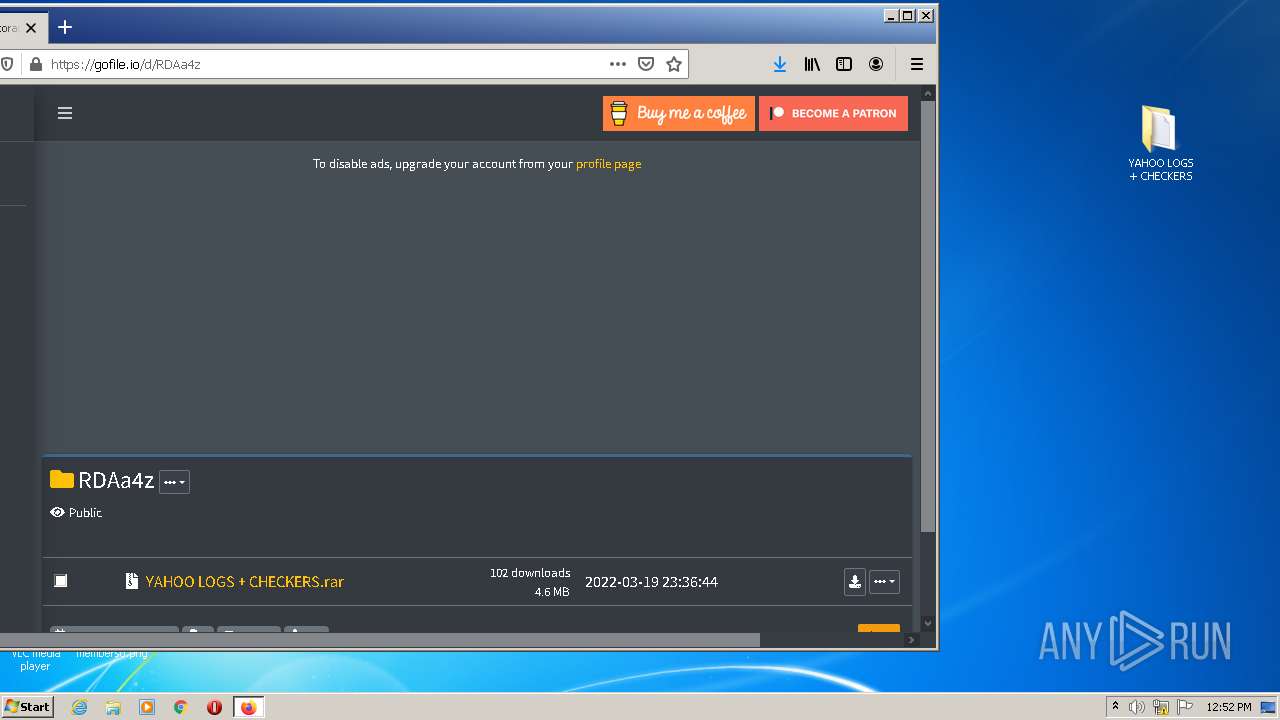Click the URL address bar
The width and height of the screenshot is (1280, 720).
tap(325, 64)
